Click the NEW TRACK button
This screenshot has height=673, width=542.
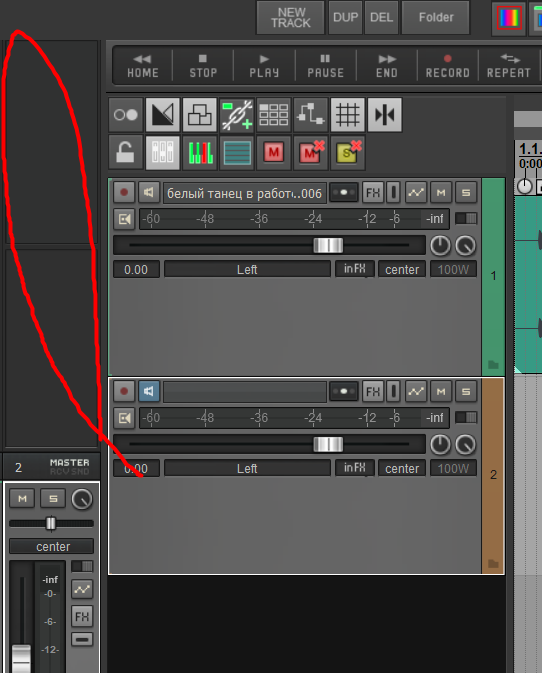click(x=291, y=18)
